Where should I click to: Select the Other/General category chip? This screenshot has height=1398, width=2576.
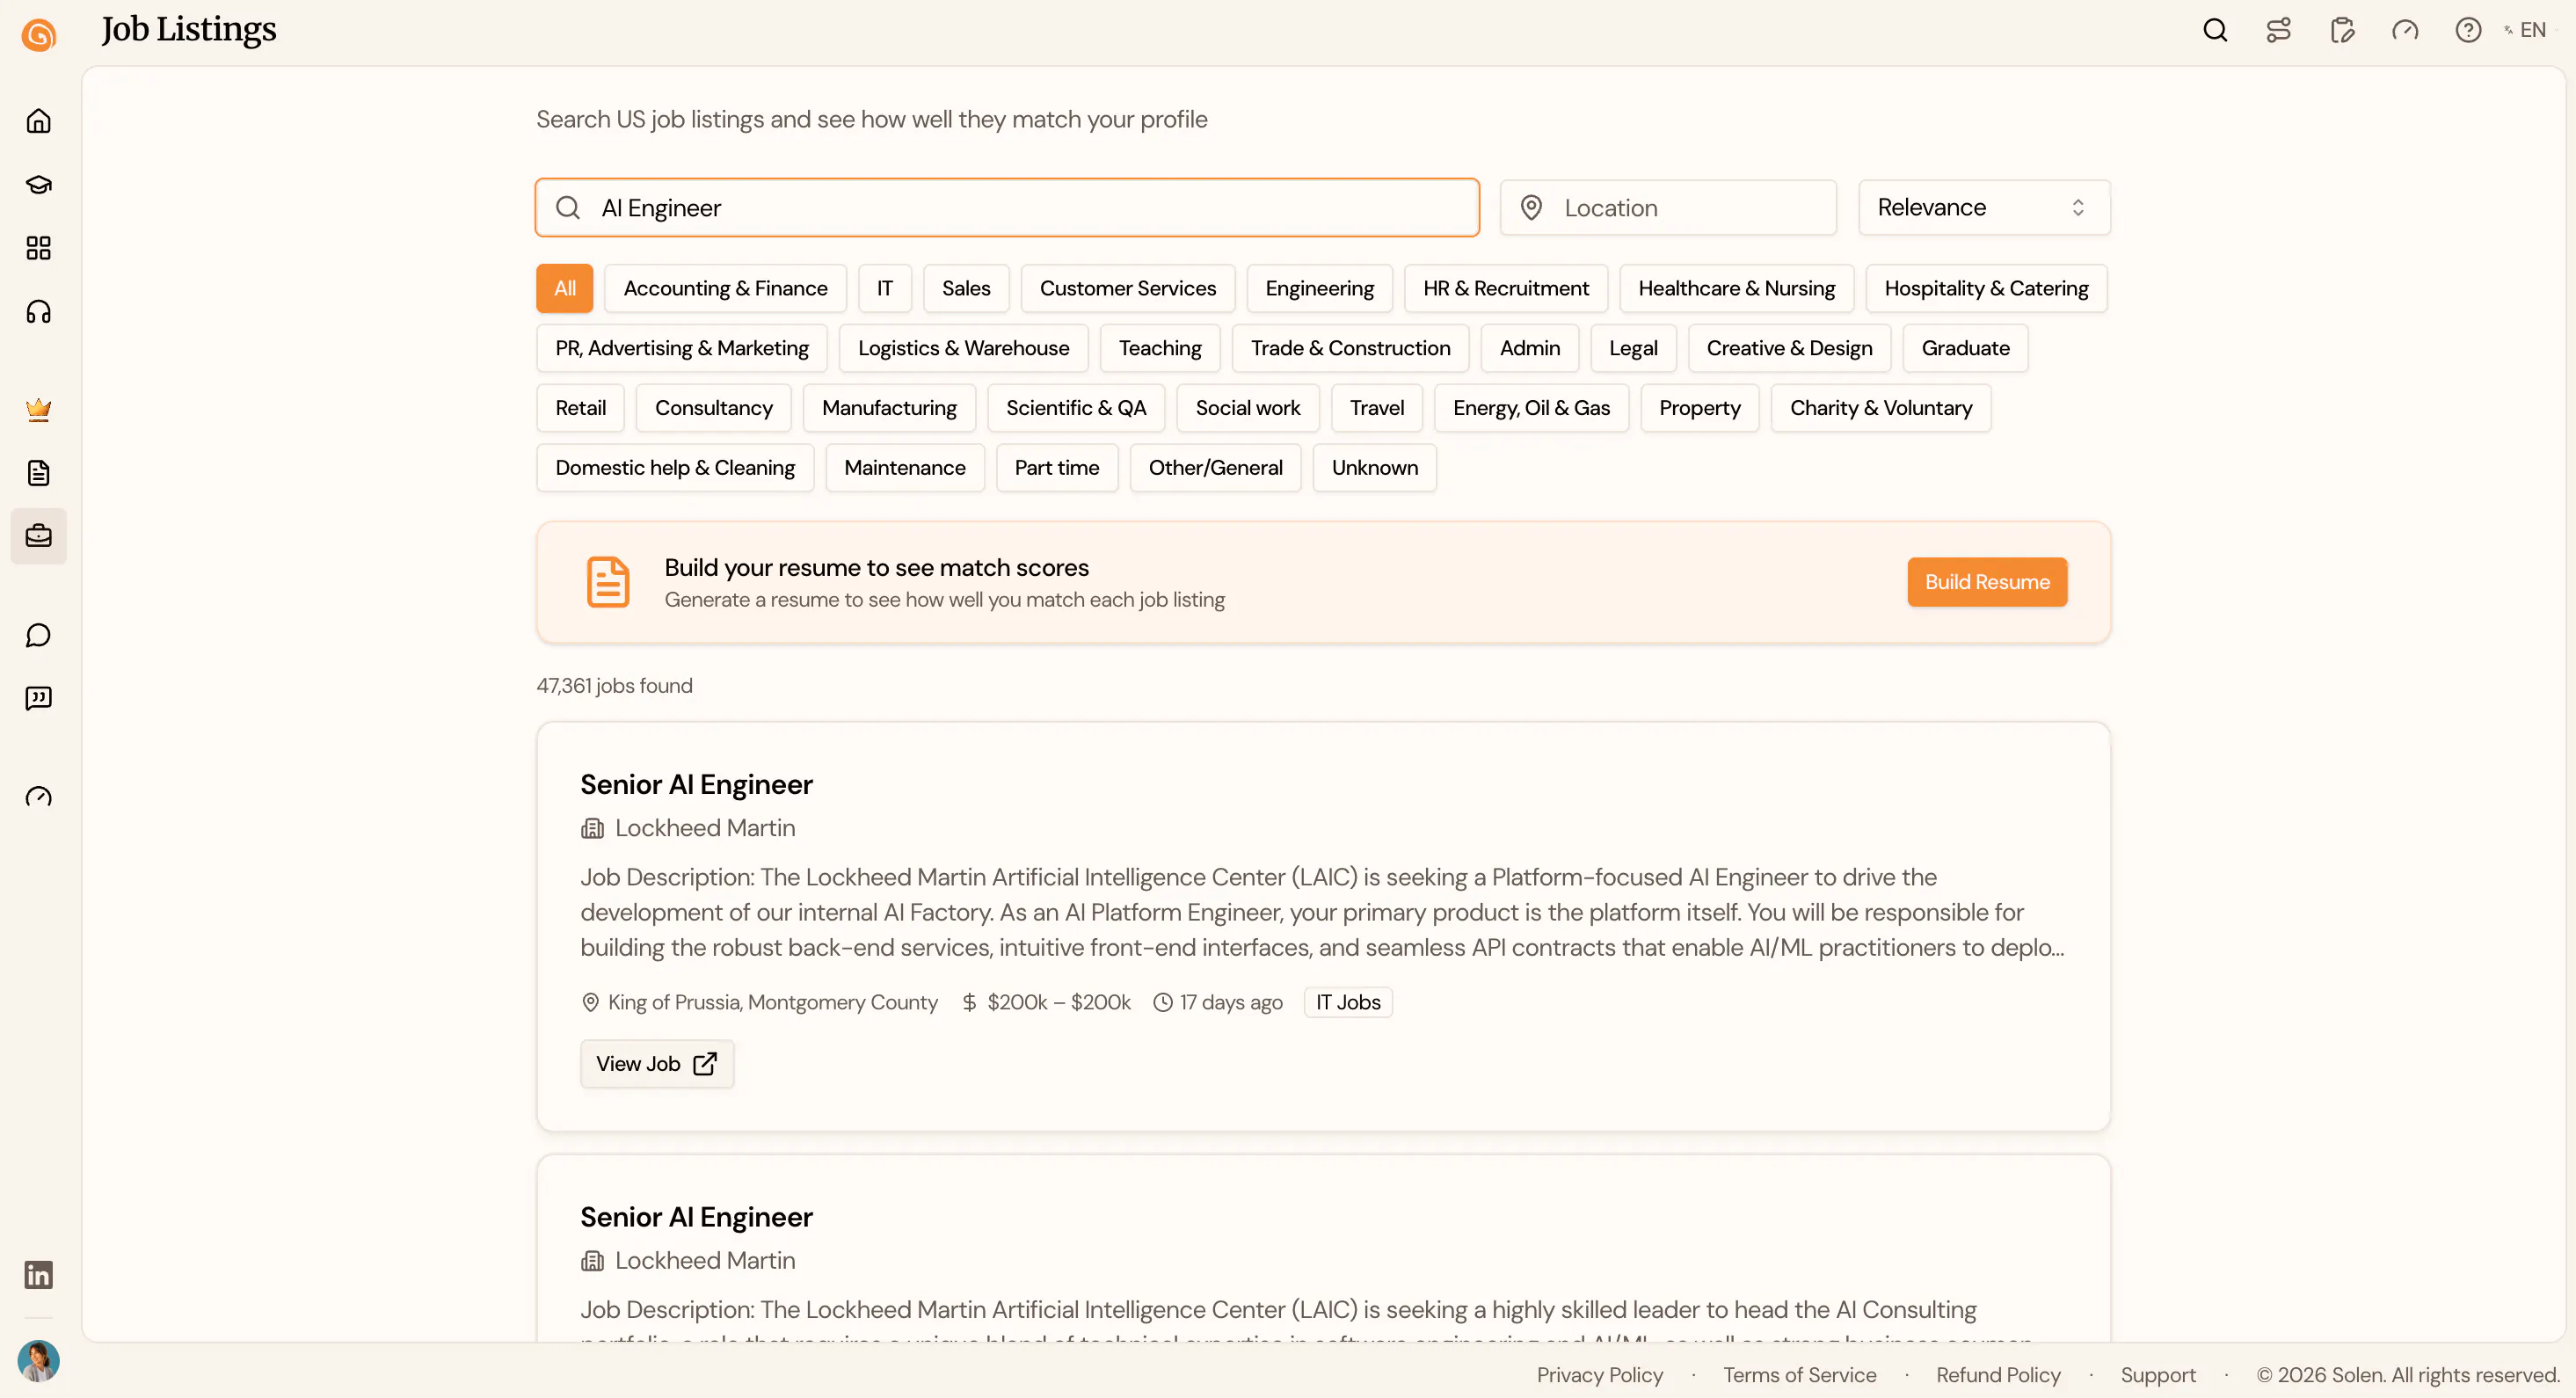pyautogui.click(x=1216, y=468)
